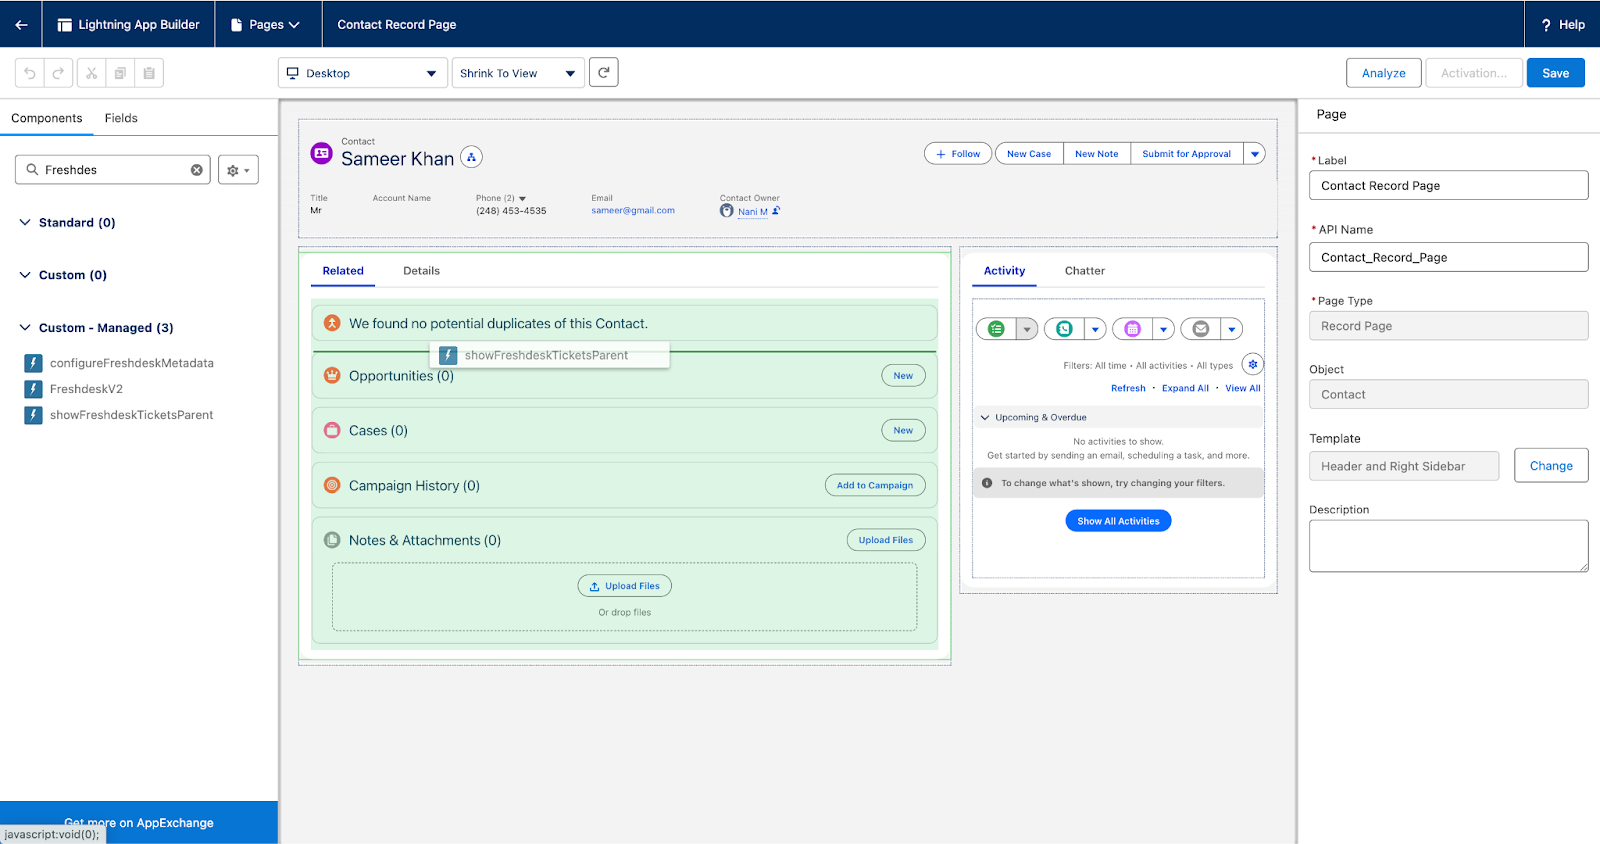The width and height of the screenshot is (1600, 844).
Task: Open the Pages dropdown menu
Action: (x=266, y=24)
